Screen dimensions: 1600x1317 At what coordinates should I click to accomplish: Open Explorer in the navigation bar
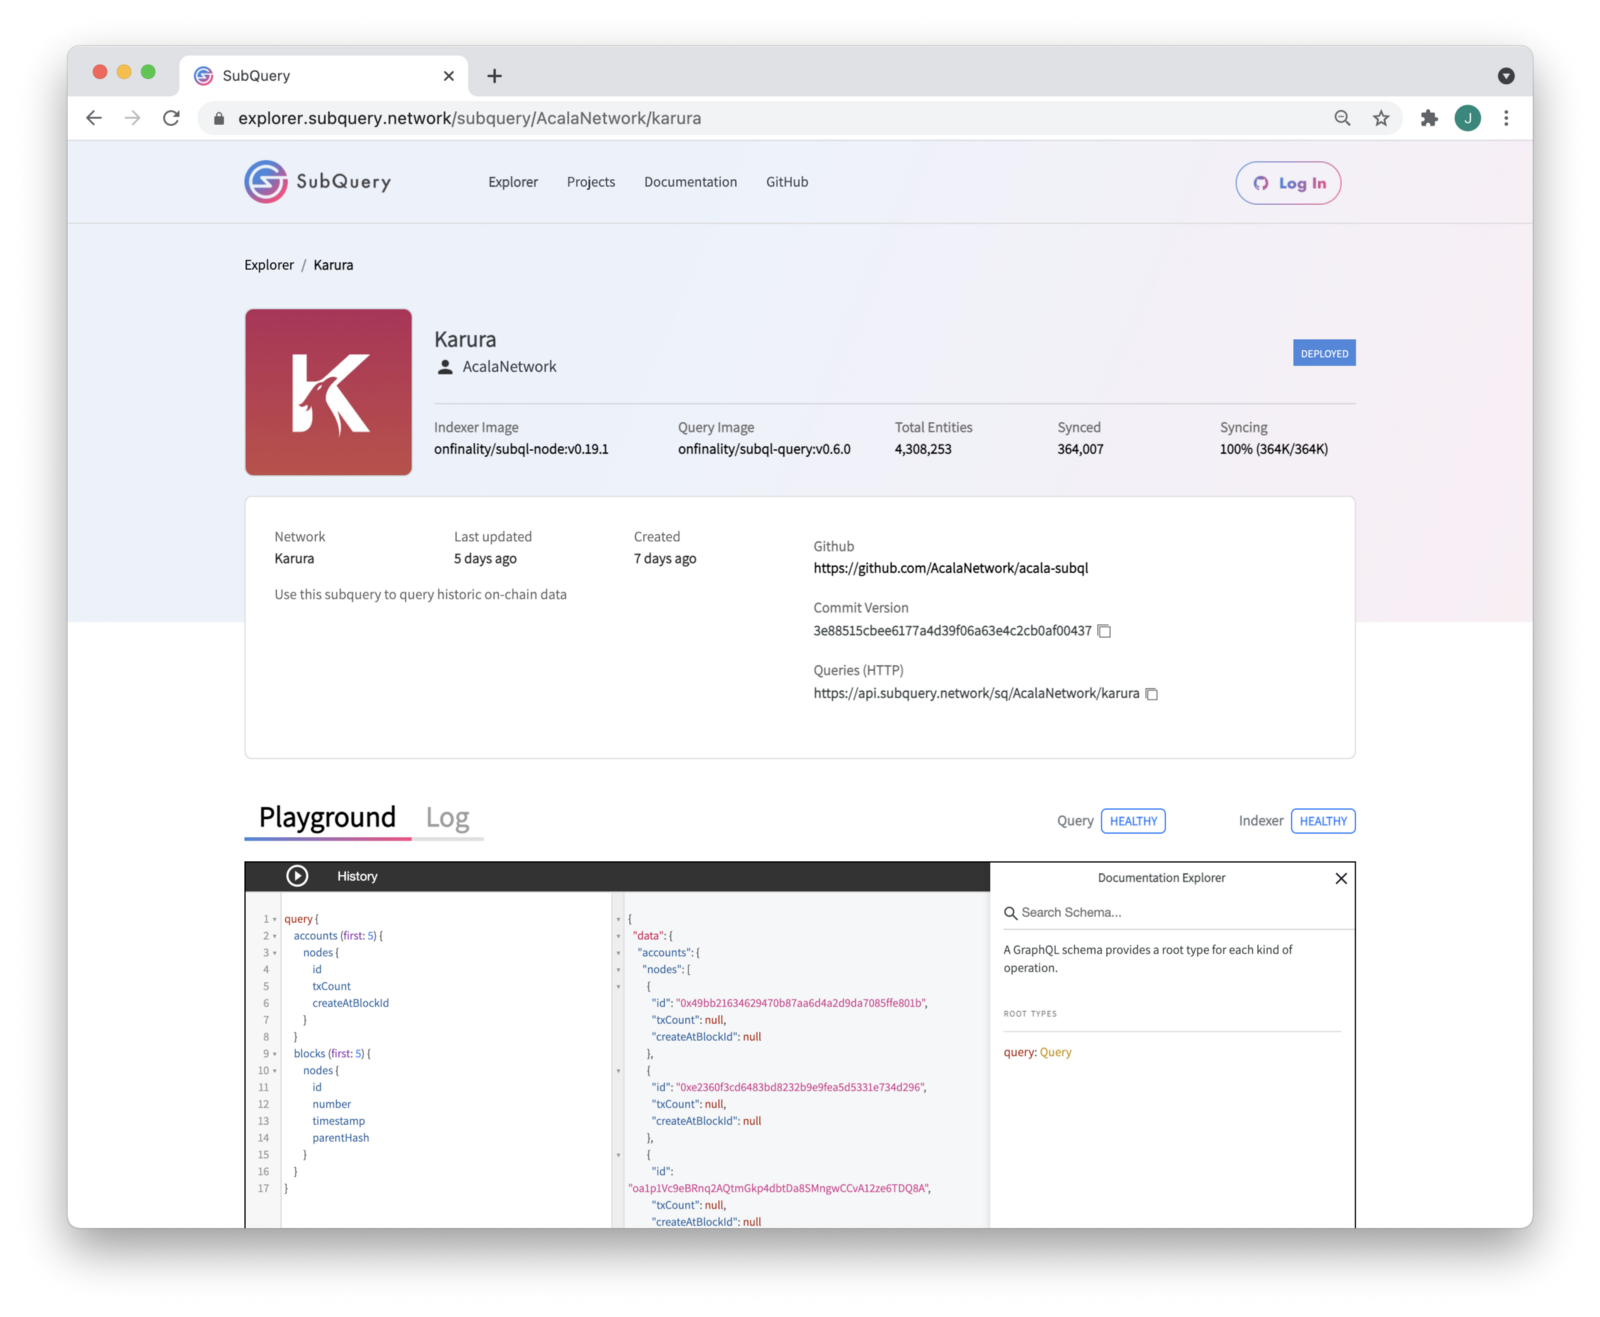(513, 182)
